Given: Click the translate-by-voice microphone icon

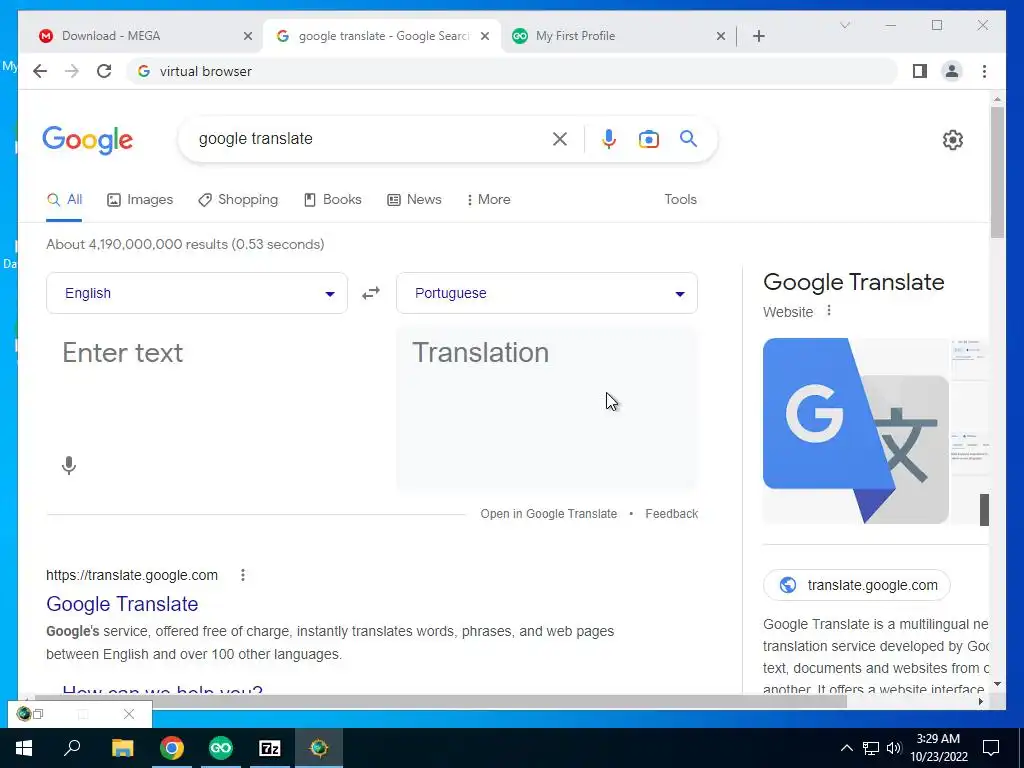Looking at the screenshot, I should click(x=69, y=466).
